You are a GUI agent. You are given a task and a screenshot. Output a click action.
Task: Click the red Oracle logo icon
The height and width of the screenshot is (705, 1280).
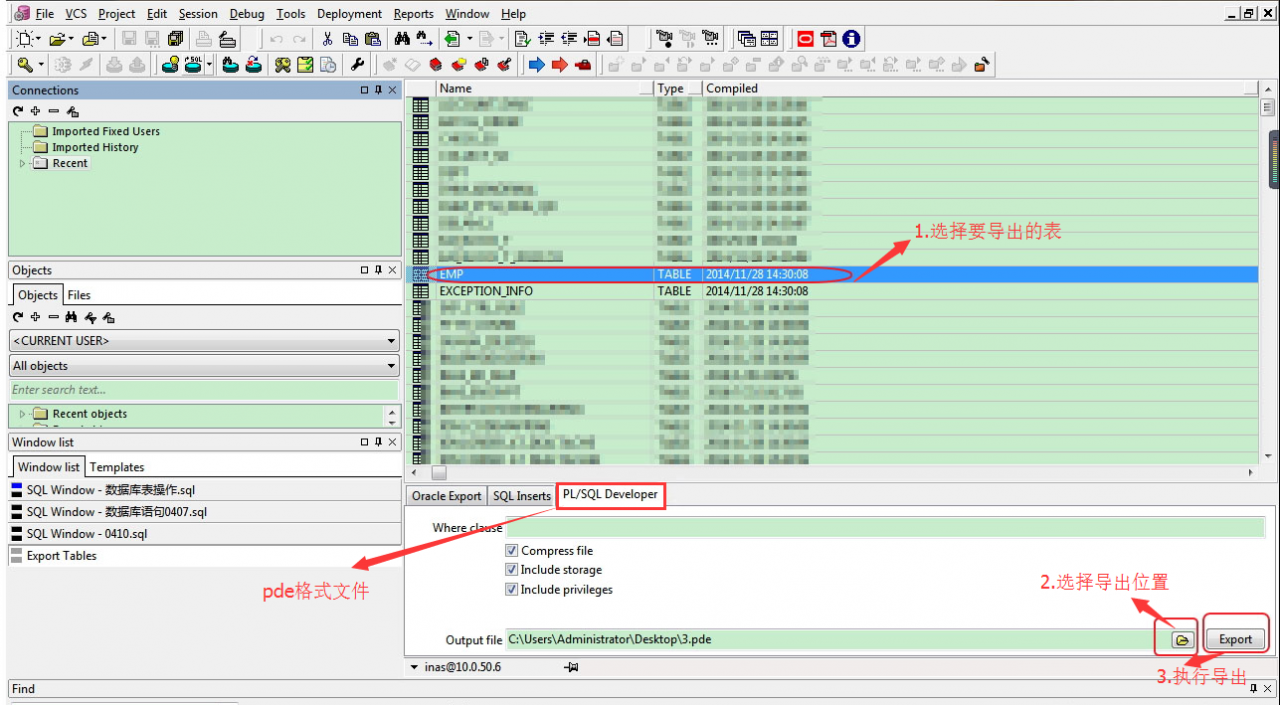pyautogui.click(x=805, y=39)
